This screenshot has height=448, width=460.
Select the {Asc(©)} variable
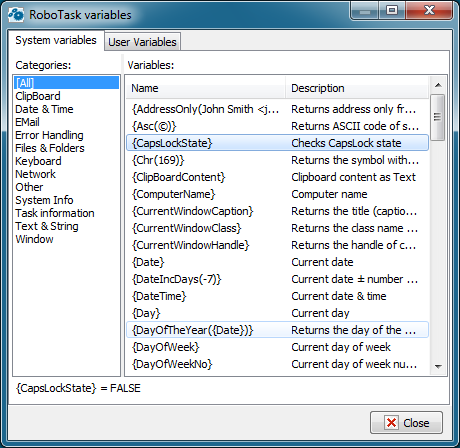pos(277,126)
